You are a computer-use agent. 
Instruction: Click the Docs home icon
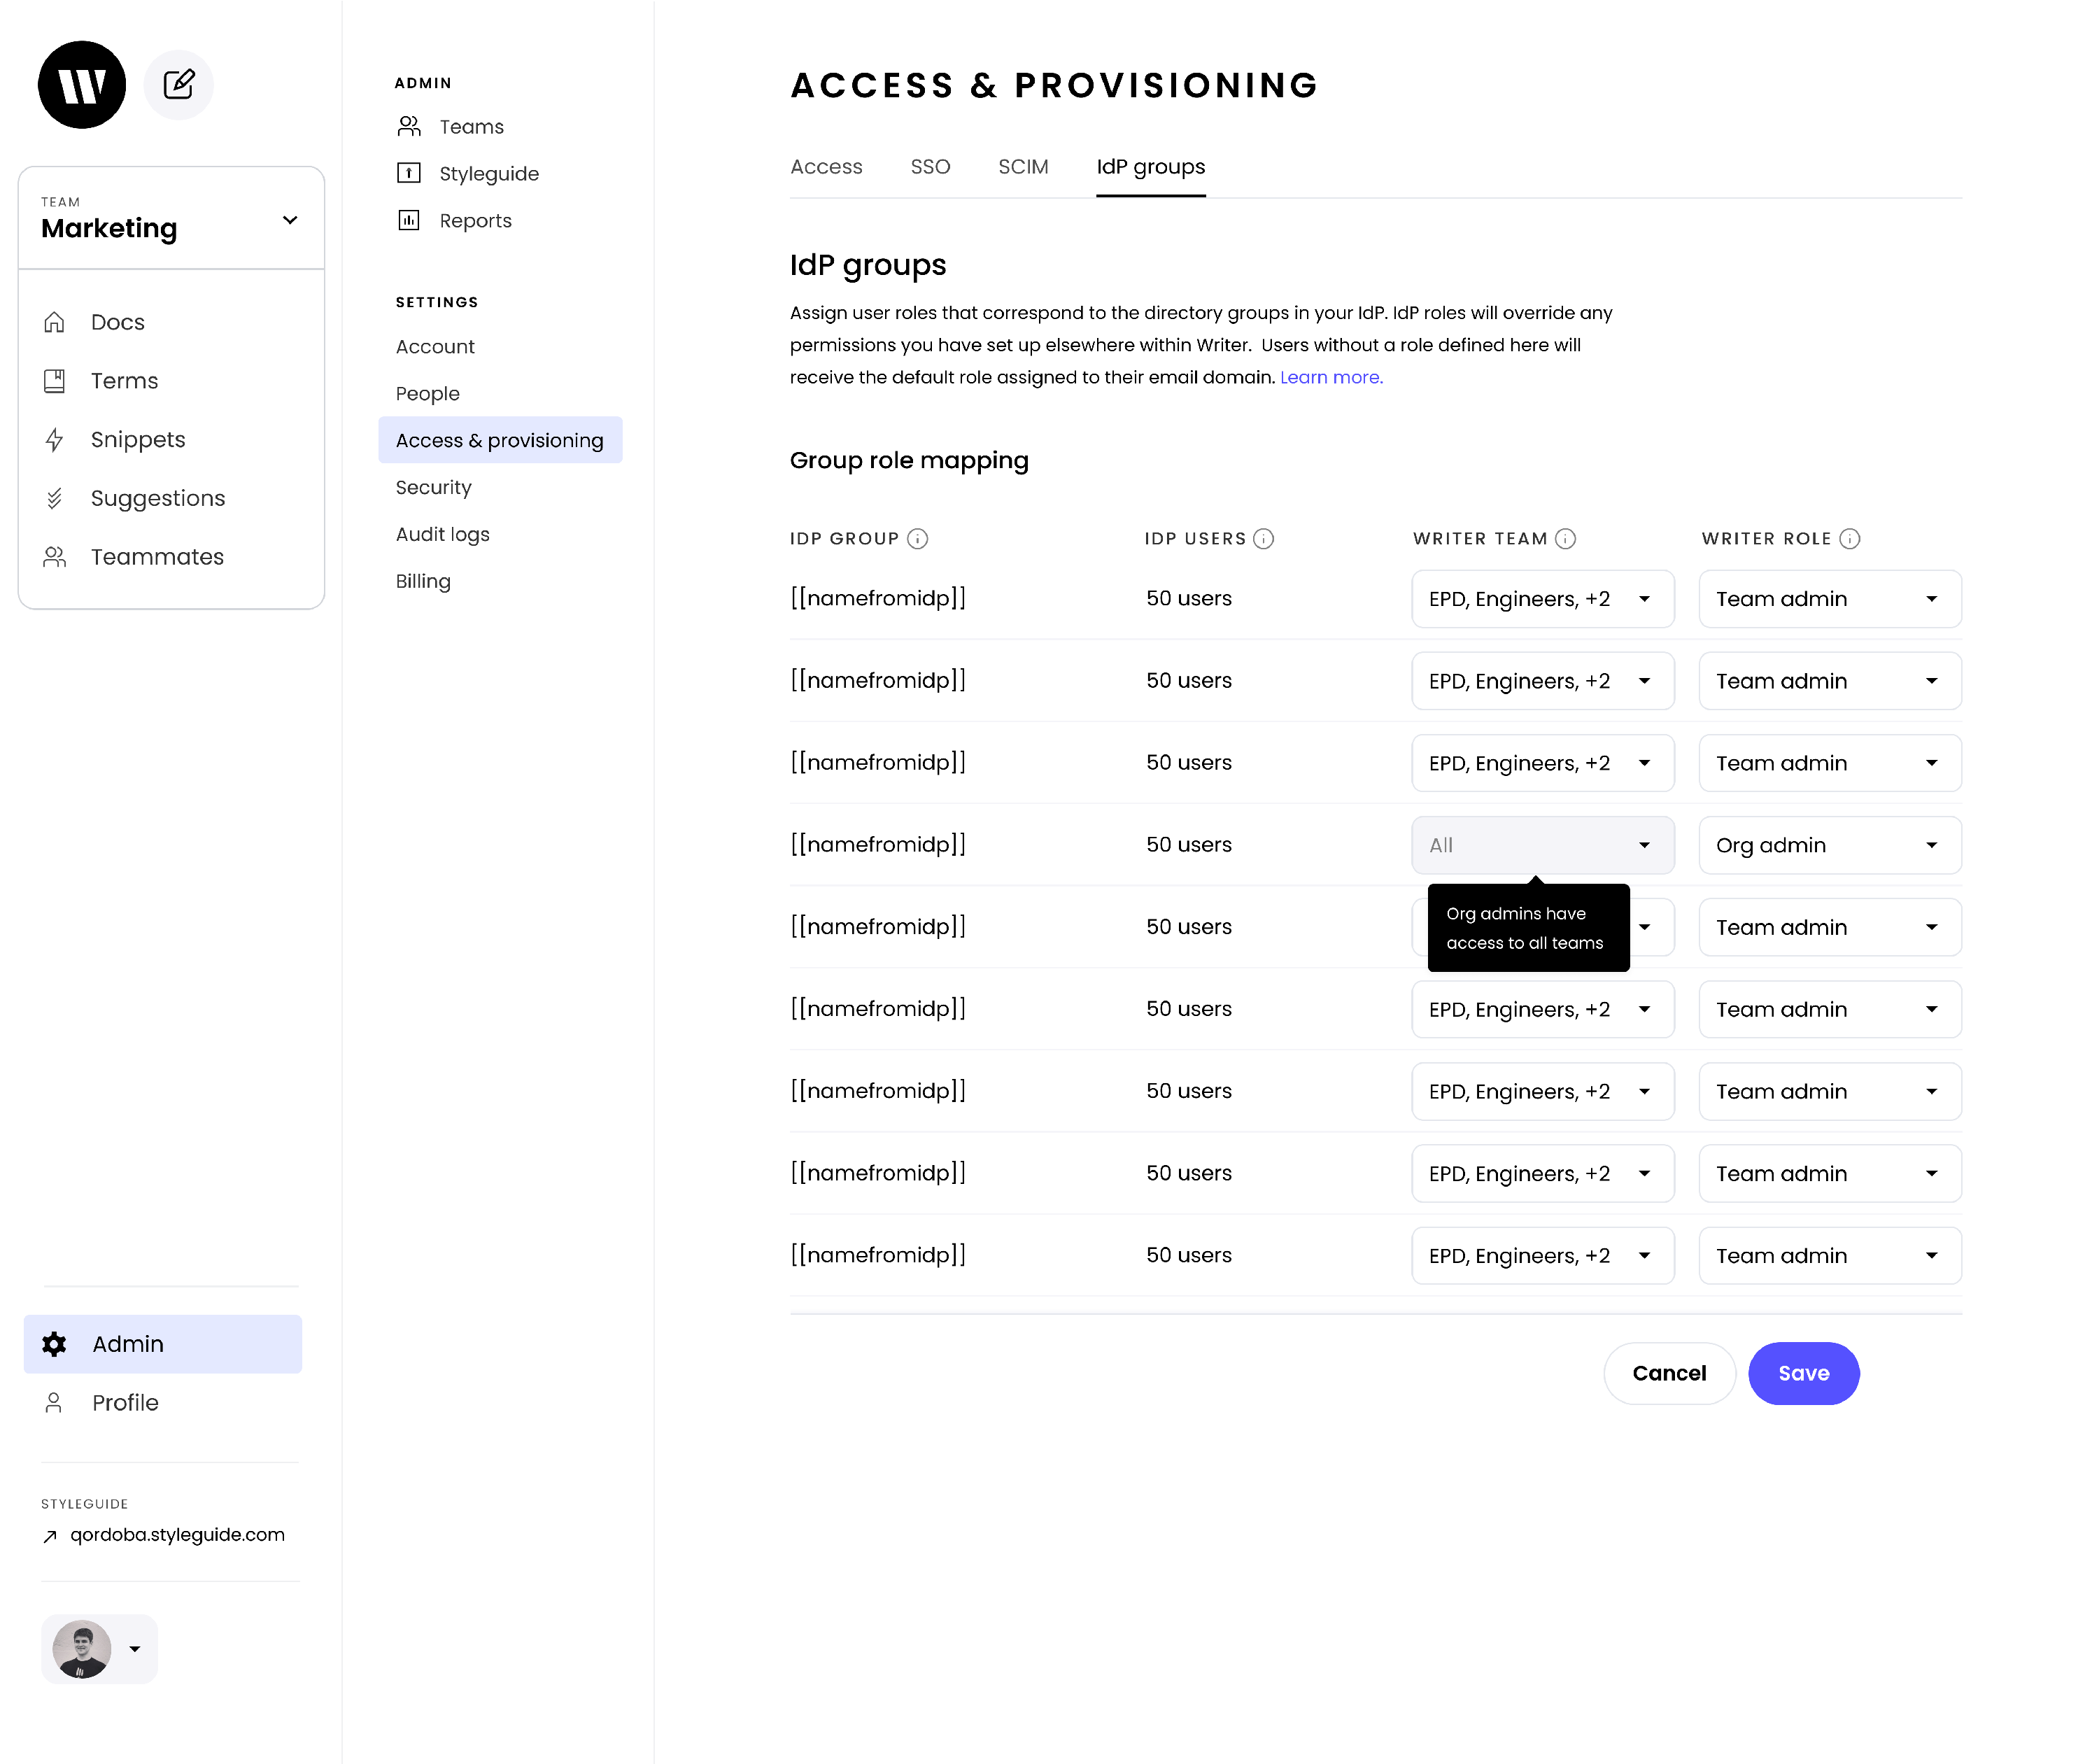coord(54,322)
